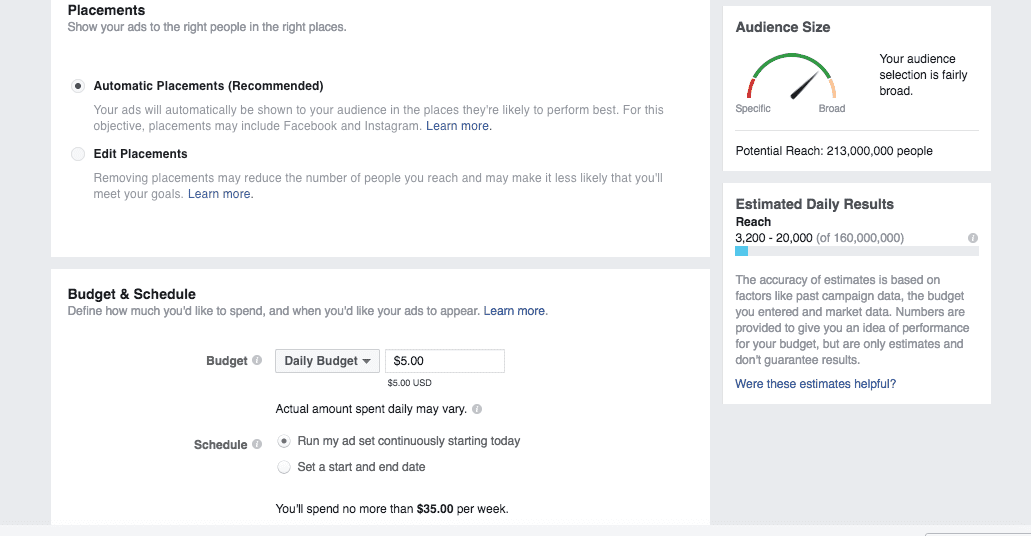Click the info icon beside Schedule label

257,444
